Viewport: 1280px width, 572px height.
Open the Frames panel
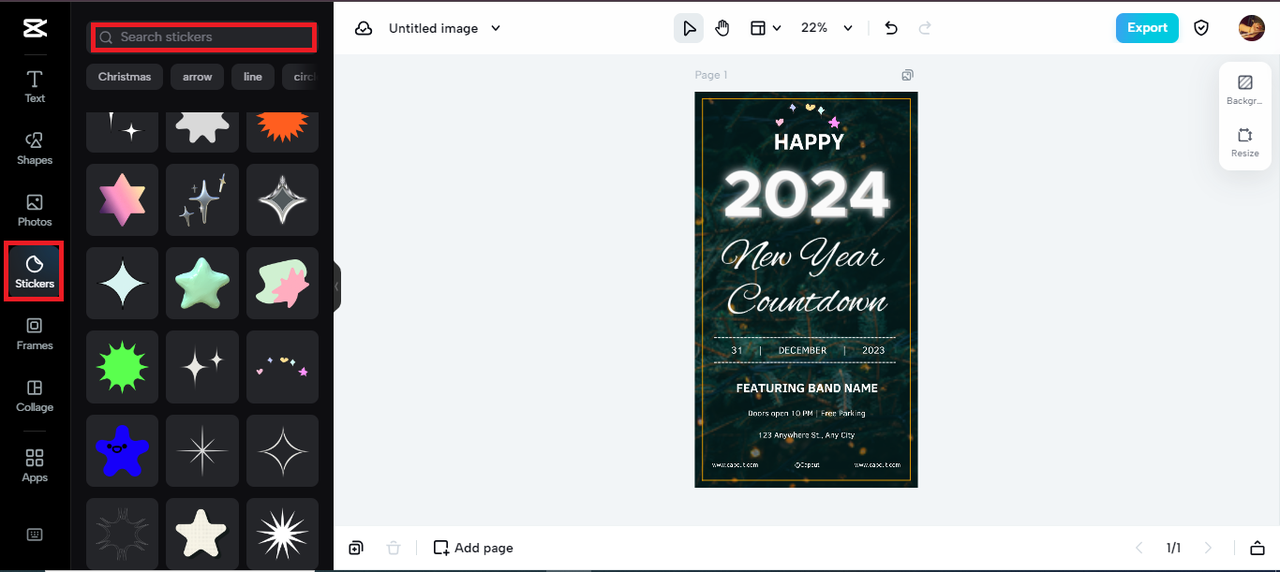pos(35,334)
